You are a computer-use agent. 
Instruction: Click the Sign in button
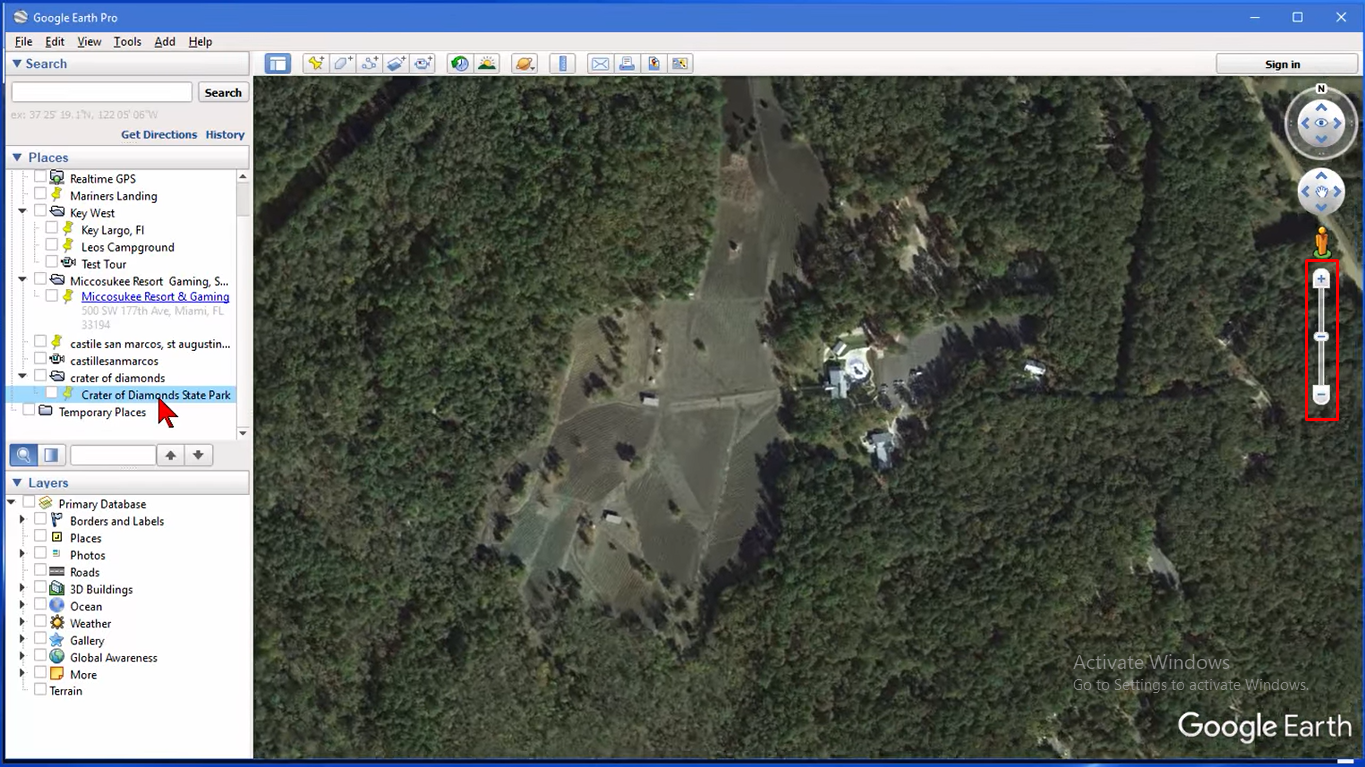click(1283, 64)
